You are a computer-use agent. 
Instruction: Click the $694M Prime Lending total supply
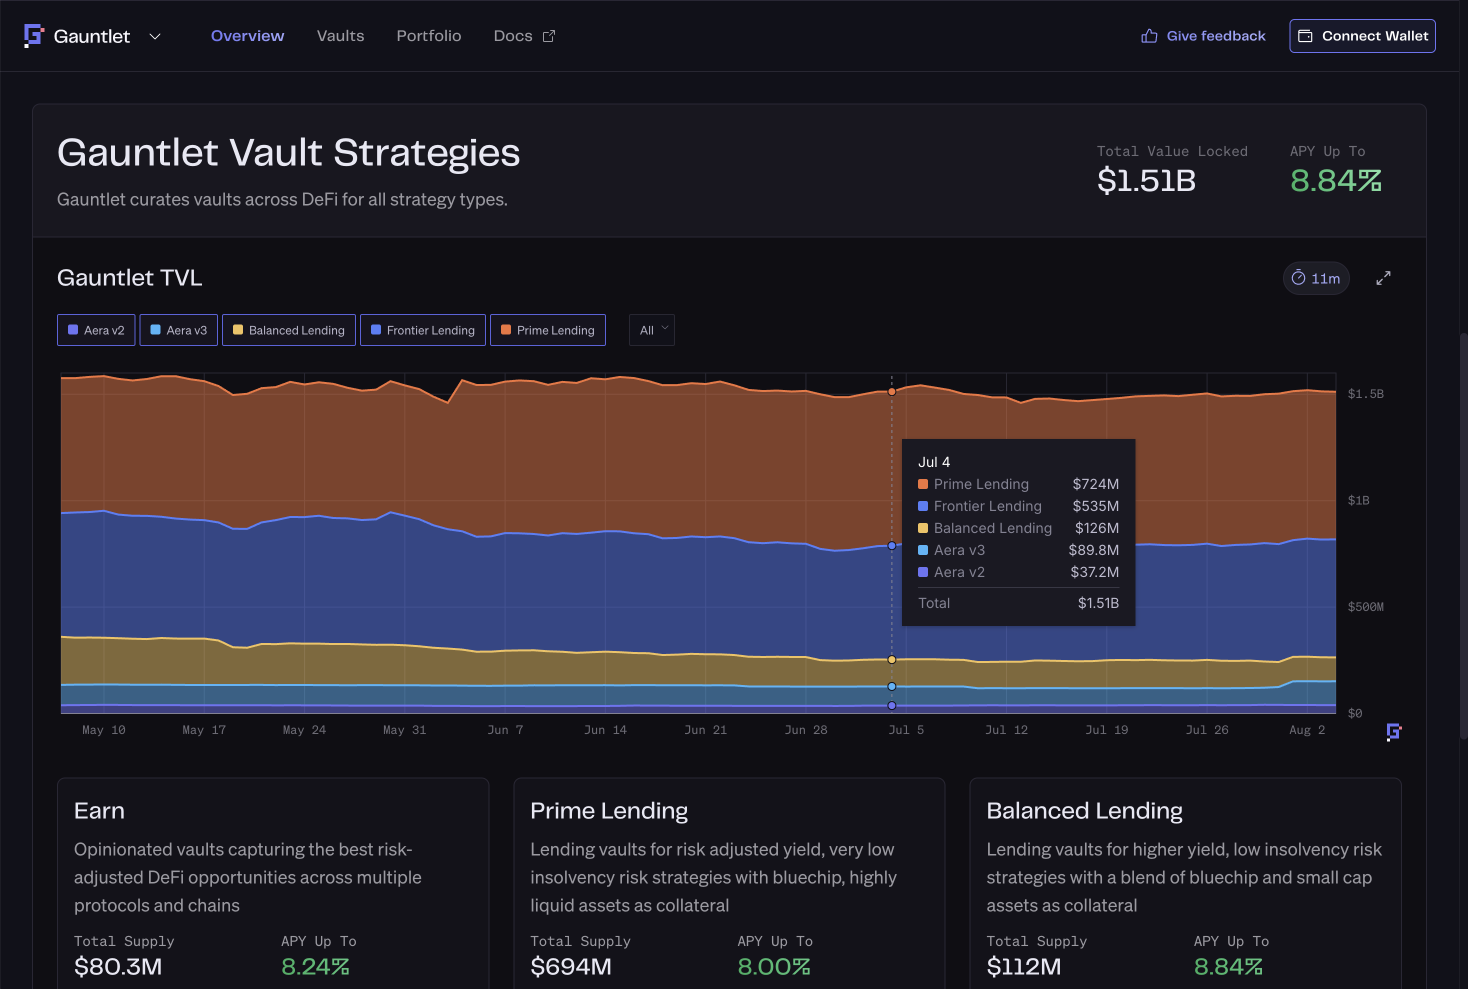tap(571, 967)
